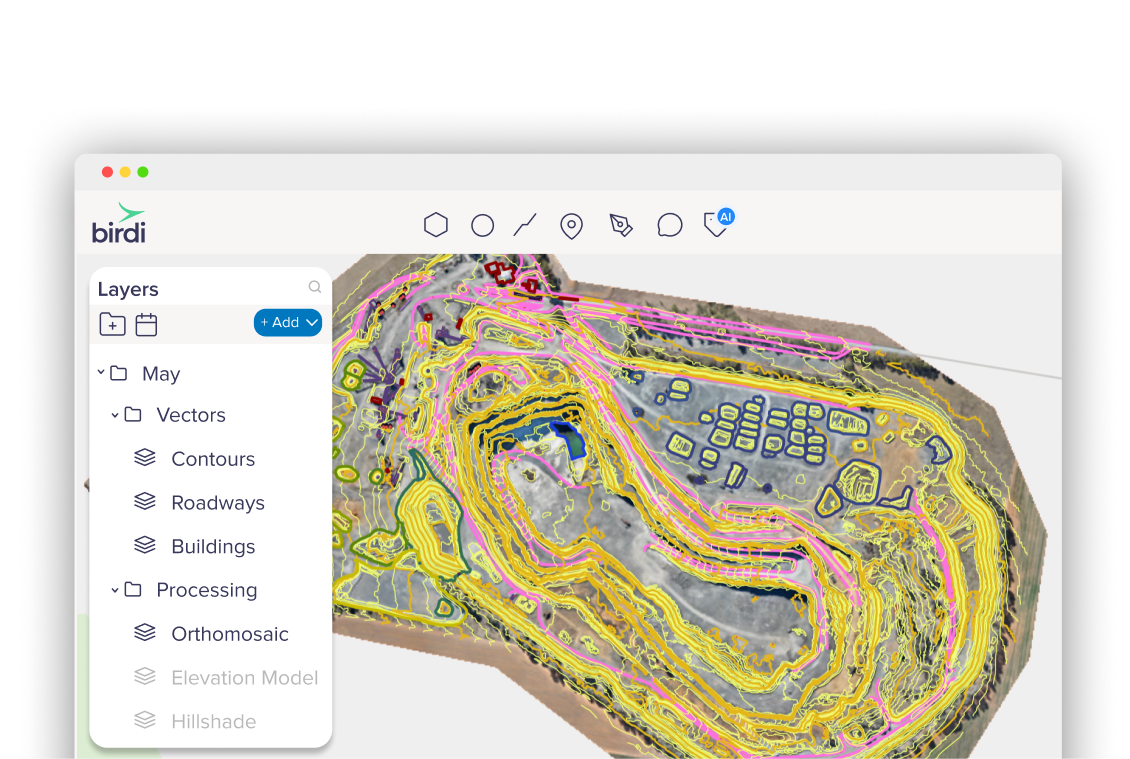The height and width of the screenshot is (759, 1130).
Task: Collapse the May folder
Action: point(101,372)
